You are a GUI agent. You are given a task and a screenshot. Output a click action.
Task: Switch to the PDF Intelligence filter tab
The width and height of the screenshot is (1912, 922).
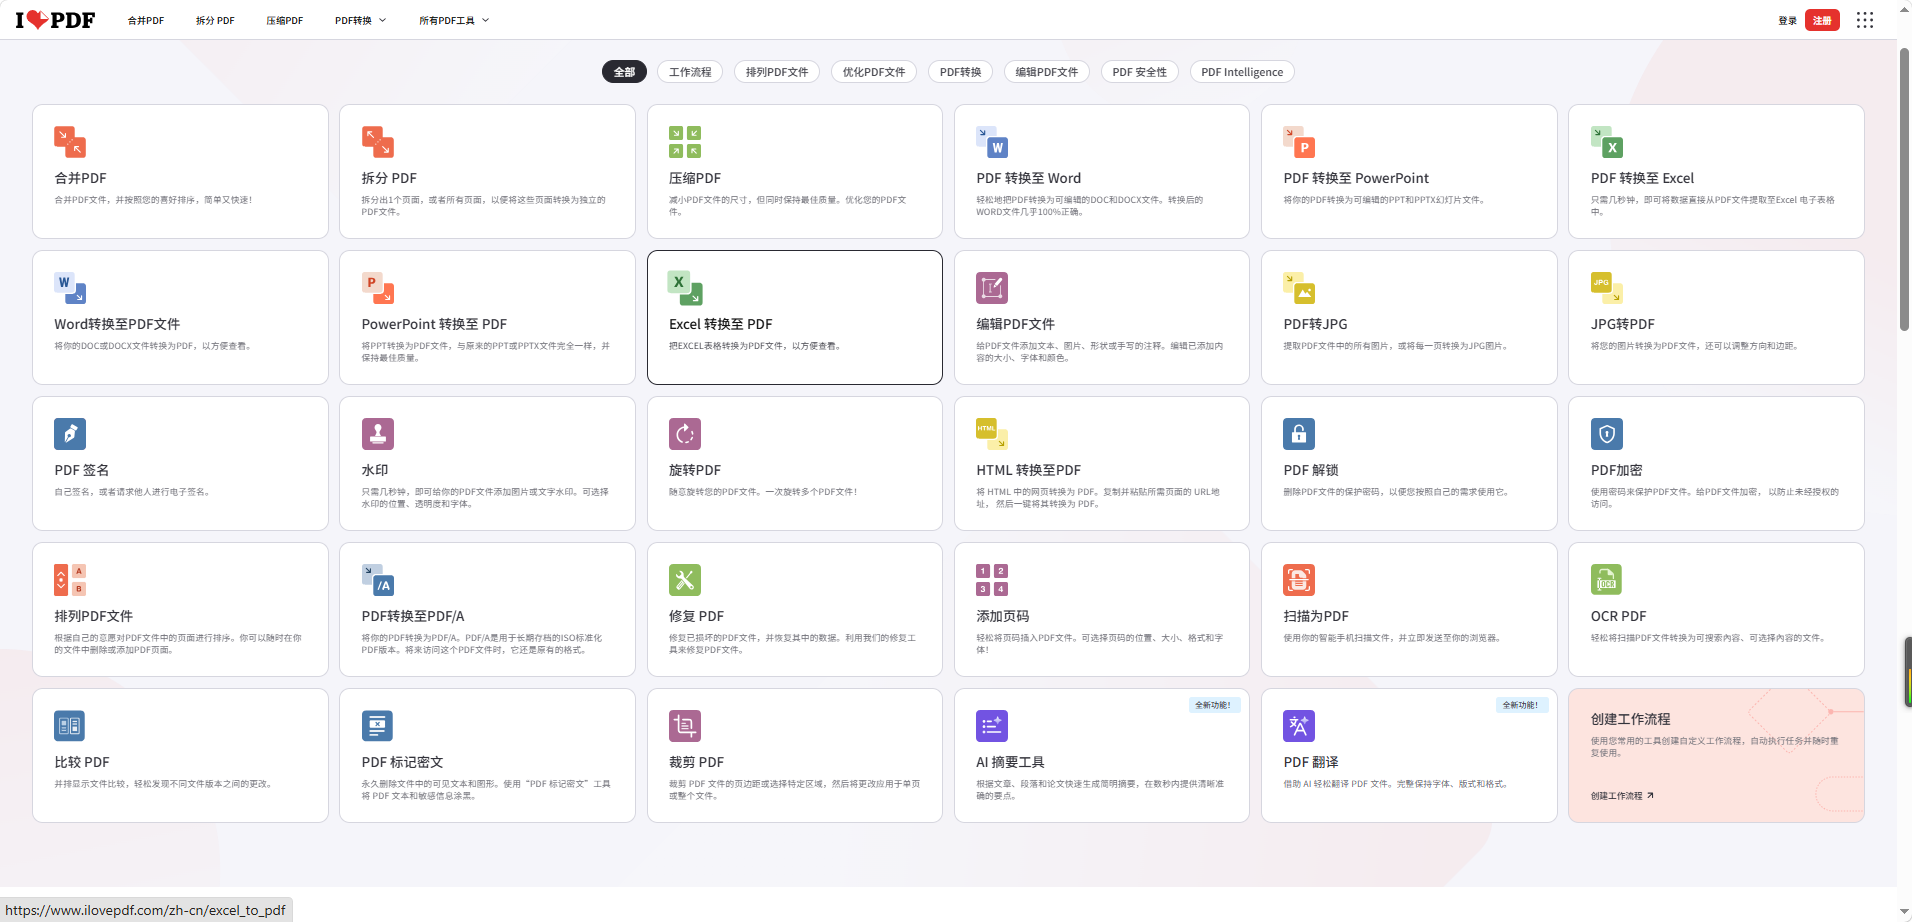click(1241, 72)
